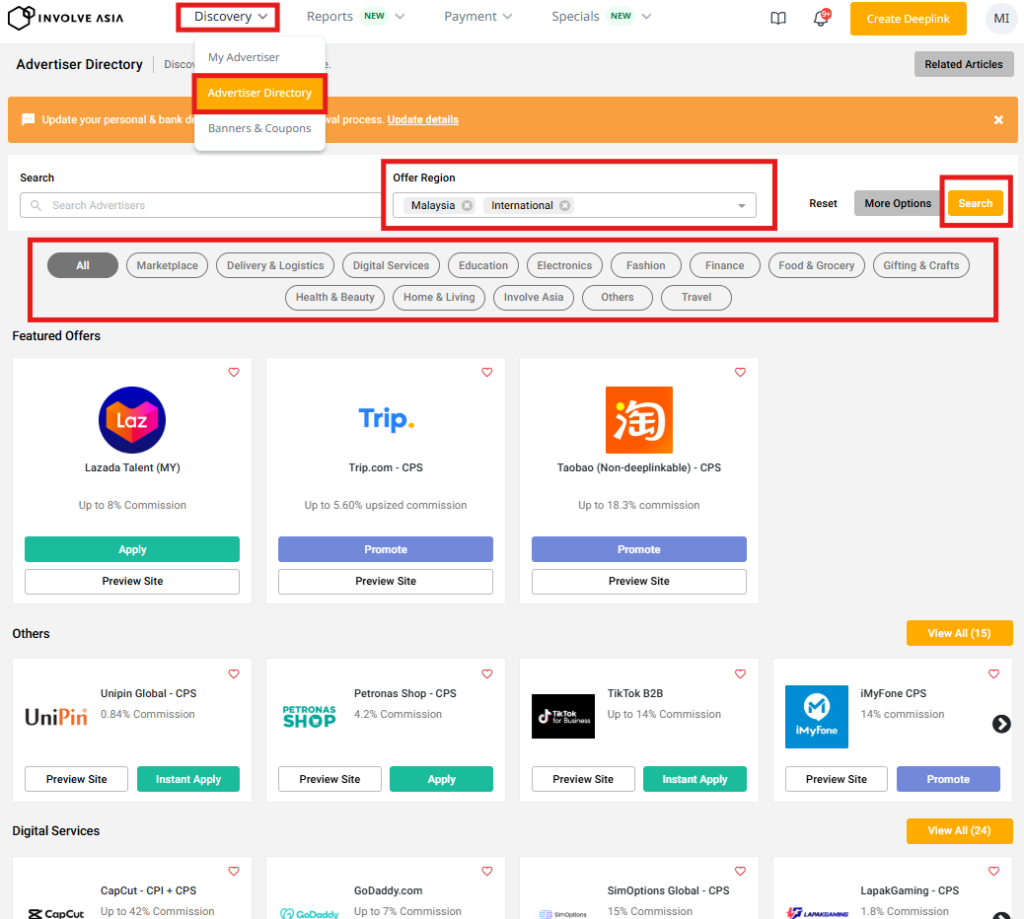Click the book guide icon in header
The width and height of the screenshot is (1024, 919).
click(778, 18)
